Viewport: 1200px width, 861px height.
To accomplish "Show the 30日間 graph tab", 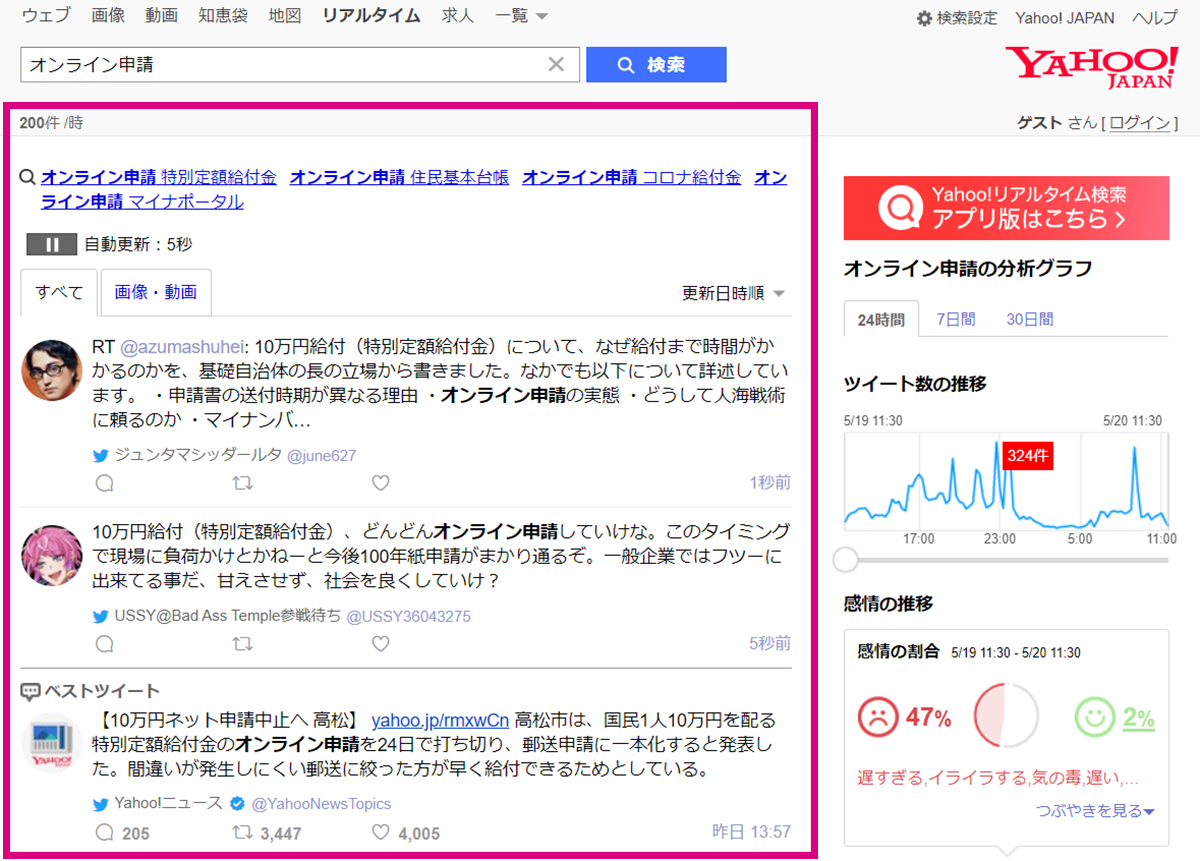I will tap(1030, 319).
